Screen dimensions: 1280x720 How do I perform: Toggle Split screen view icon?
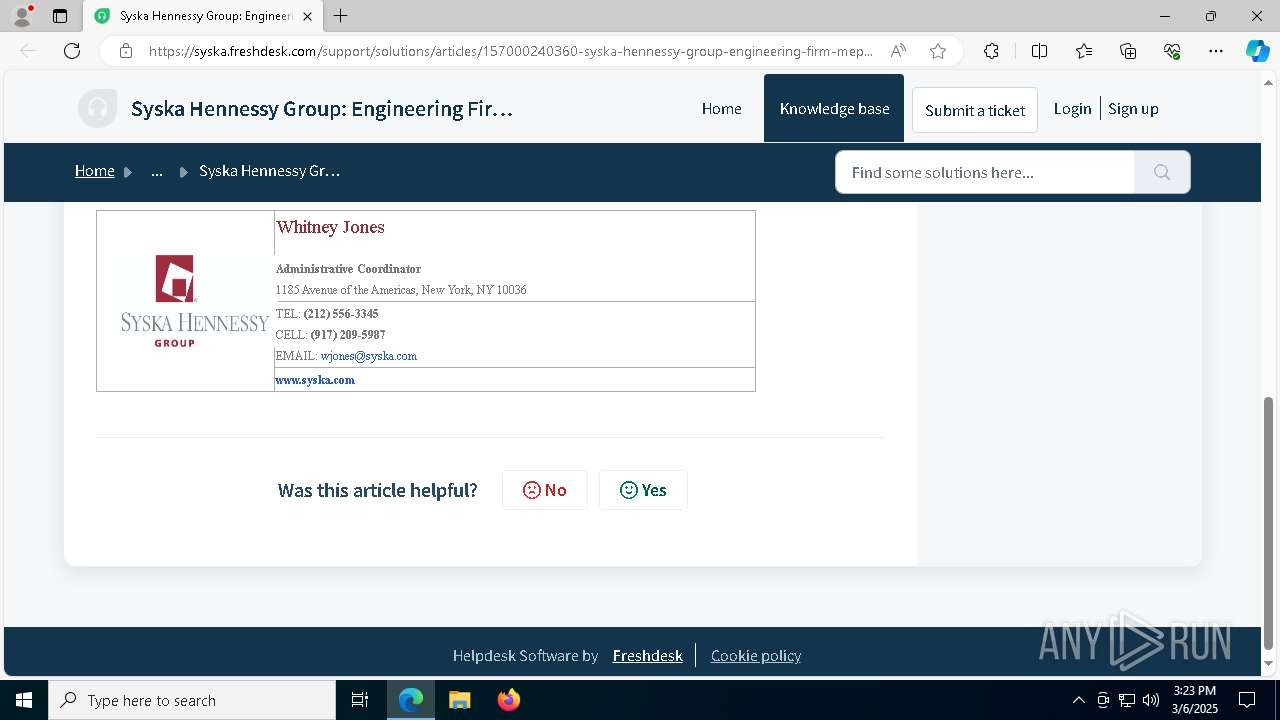(1039, 51)
